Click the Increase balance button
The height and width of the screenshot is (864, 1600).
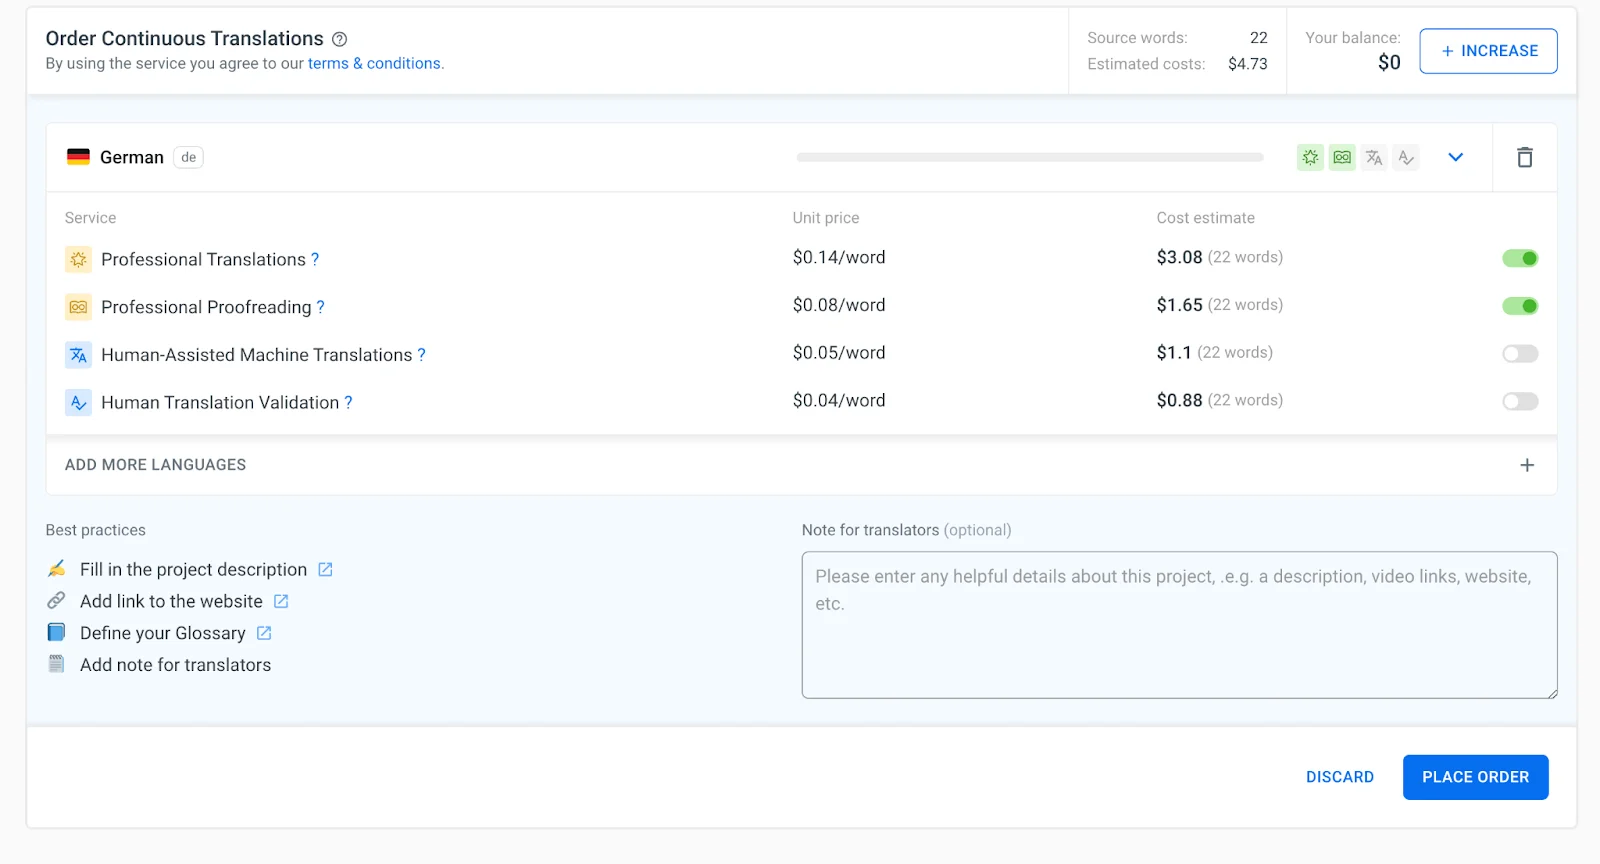pyautogui.click(x=1487, y=51)
